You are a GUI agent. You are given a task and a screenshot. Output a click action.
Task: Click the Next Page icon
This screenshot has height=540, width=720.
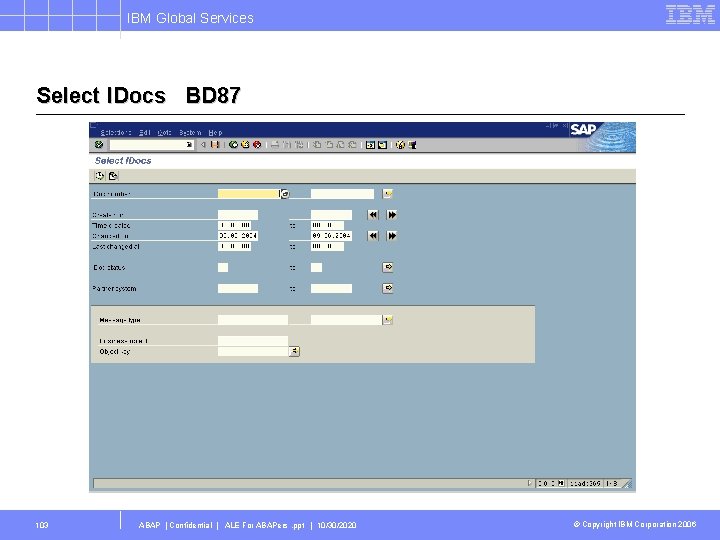click(341, 145)
